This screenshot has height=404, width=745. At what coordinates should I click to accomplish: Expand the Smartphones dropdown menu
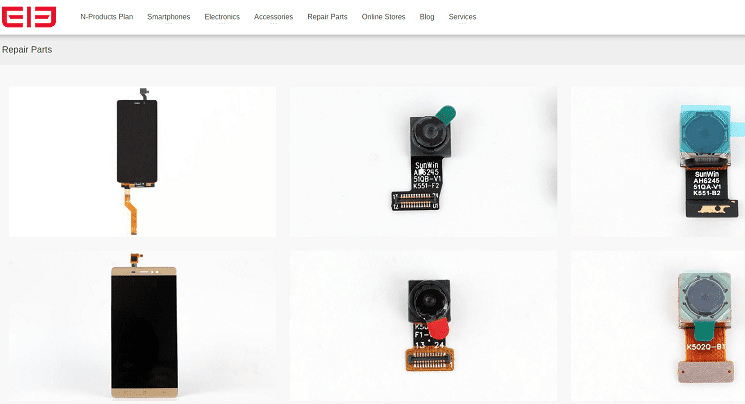(169, 17)
